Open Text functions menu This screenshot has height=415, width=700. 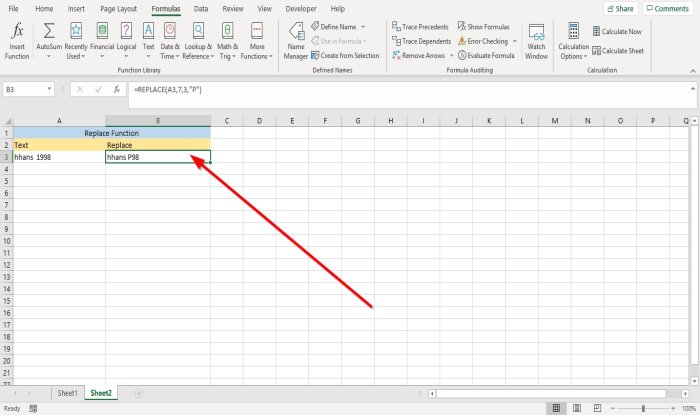click(x=148, y=41)
